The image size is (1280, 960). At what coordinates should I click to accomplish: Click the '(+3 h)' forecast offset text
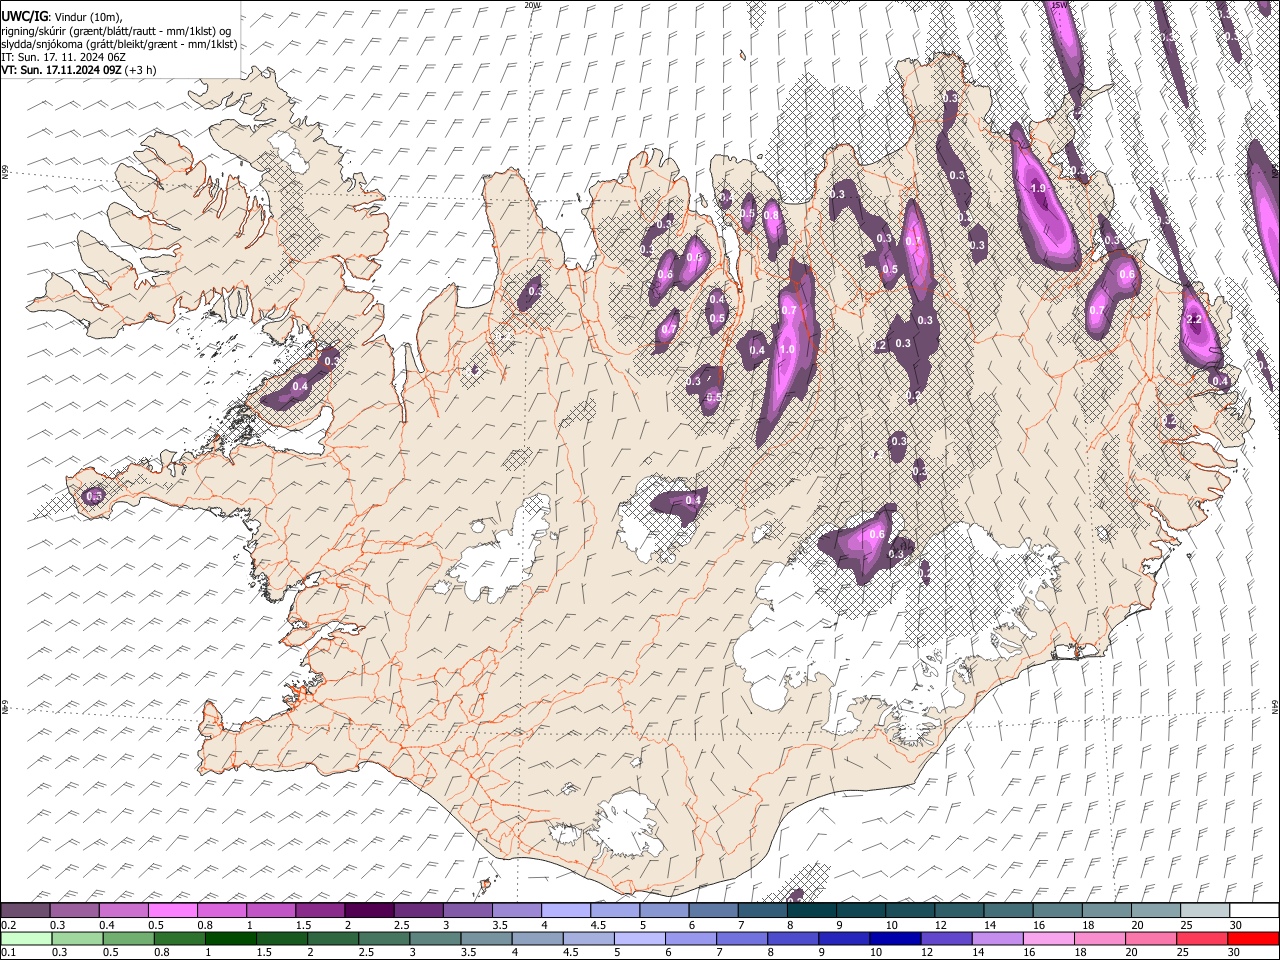click(141, 70)
